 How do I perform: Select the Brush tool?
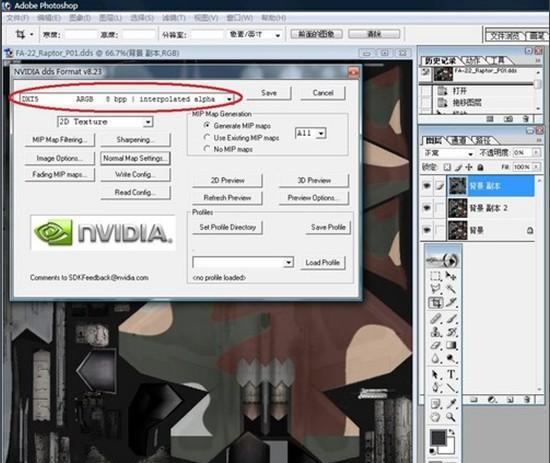(x=451, y=318)
